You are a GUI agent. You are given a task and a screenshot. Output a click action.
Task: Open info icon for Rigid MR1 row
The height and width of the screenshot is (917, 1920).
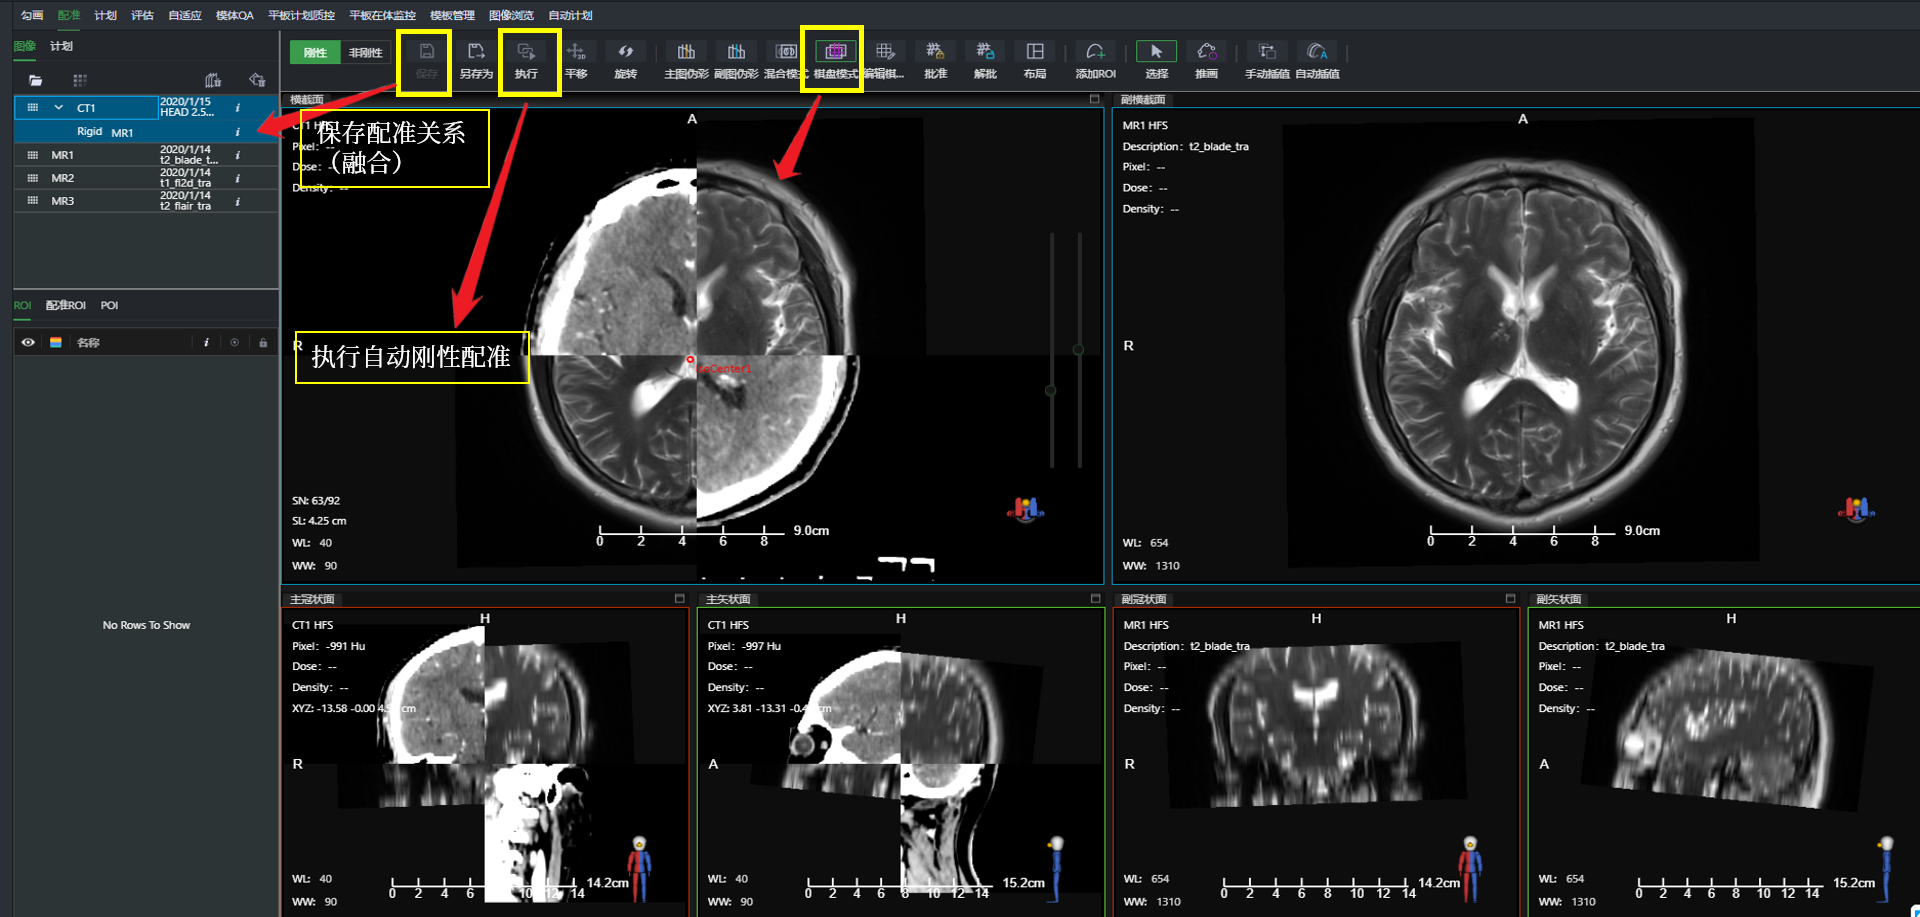click(237, 132)
